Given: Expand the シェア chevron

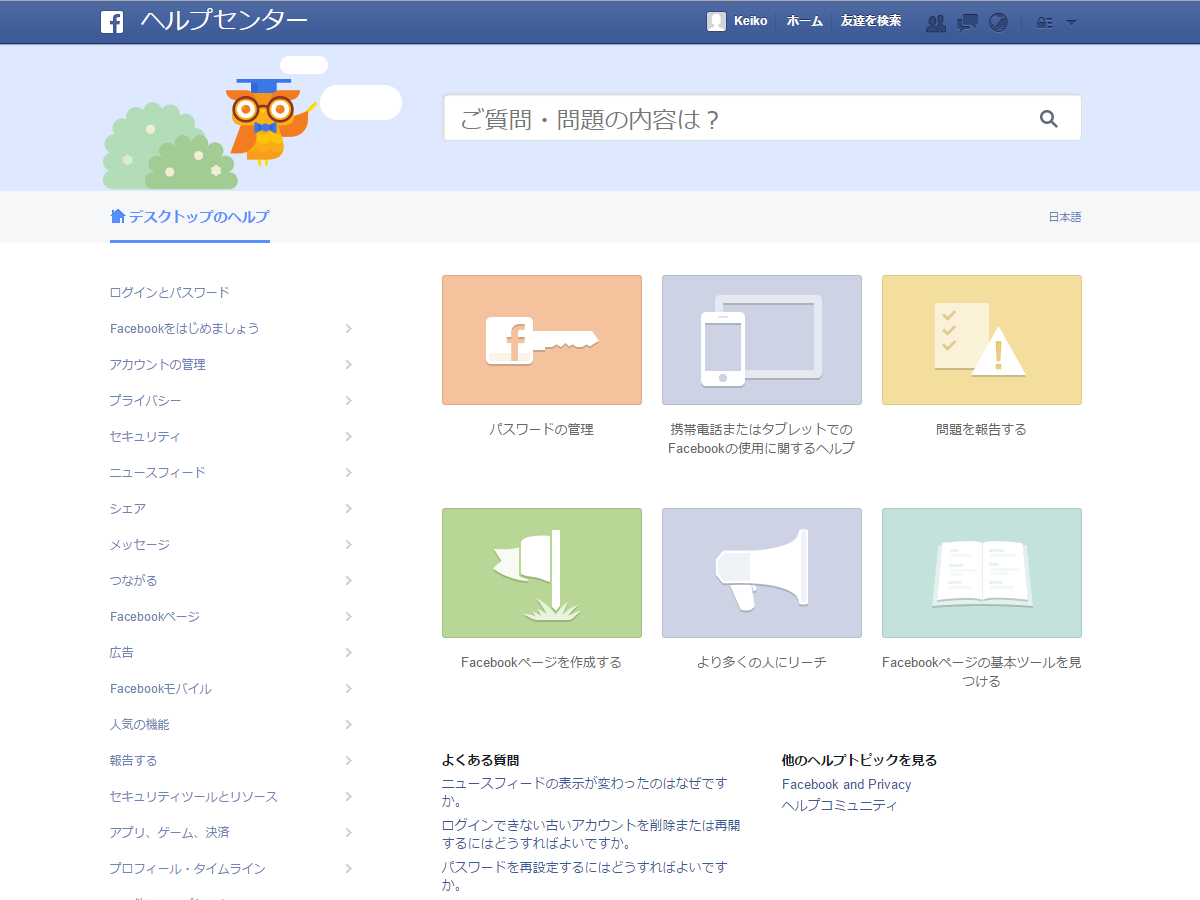Looking at the screenshot, I should (x=348, y=508).
